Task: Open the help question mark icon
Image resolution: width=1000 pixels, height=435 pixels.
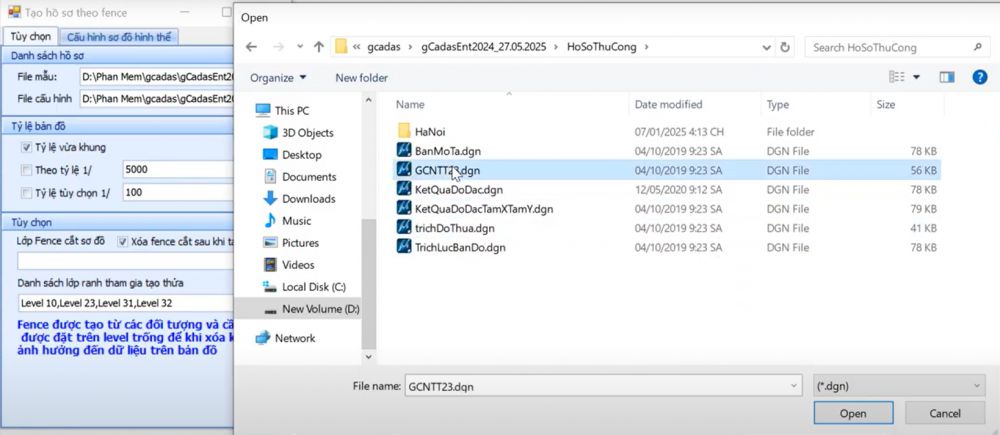Action: click(980, 77)
